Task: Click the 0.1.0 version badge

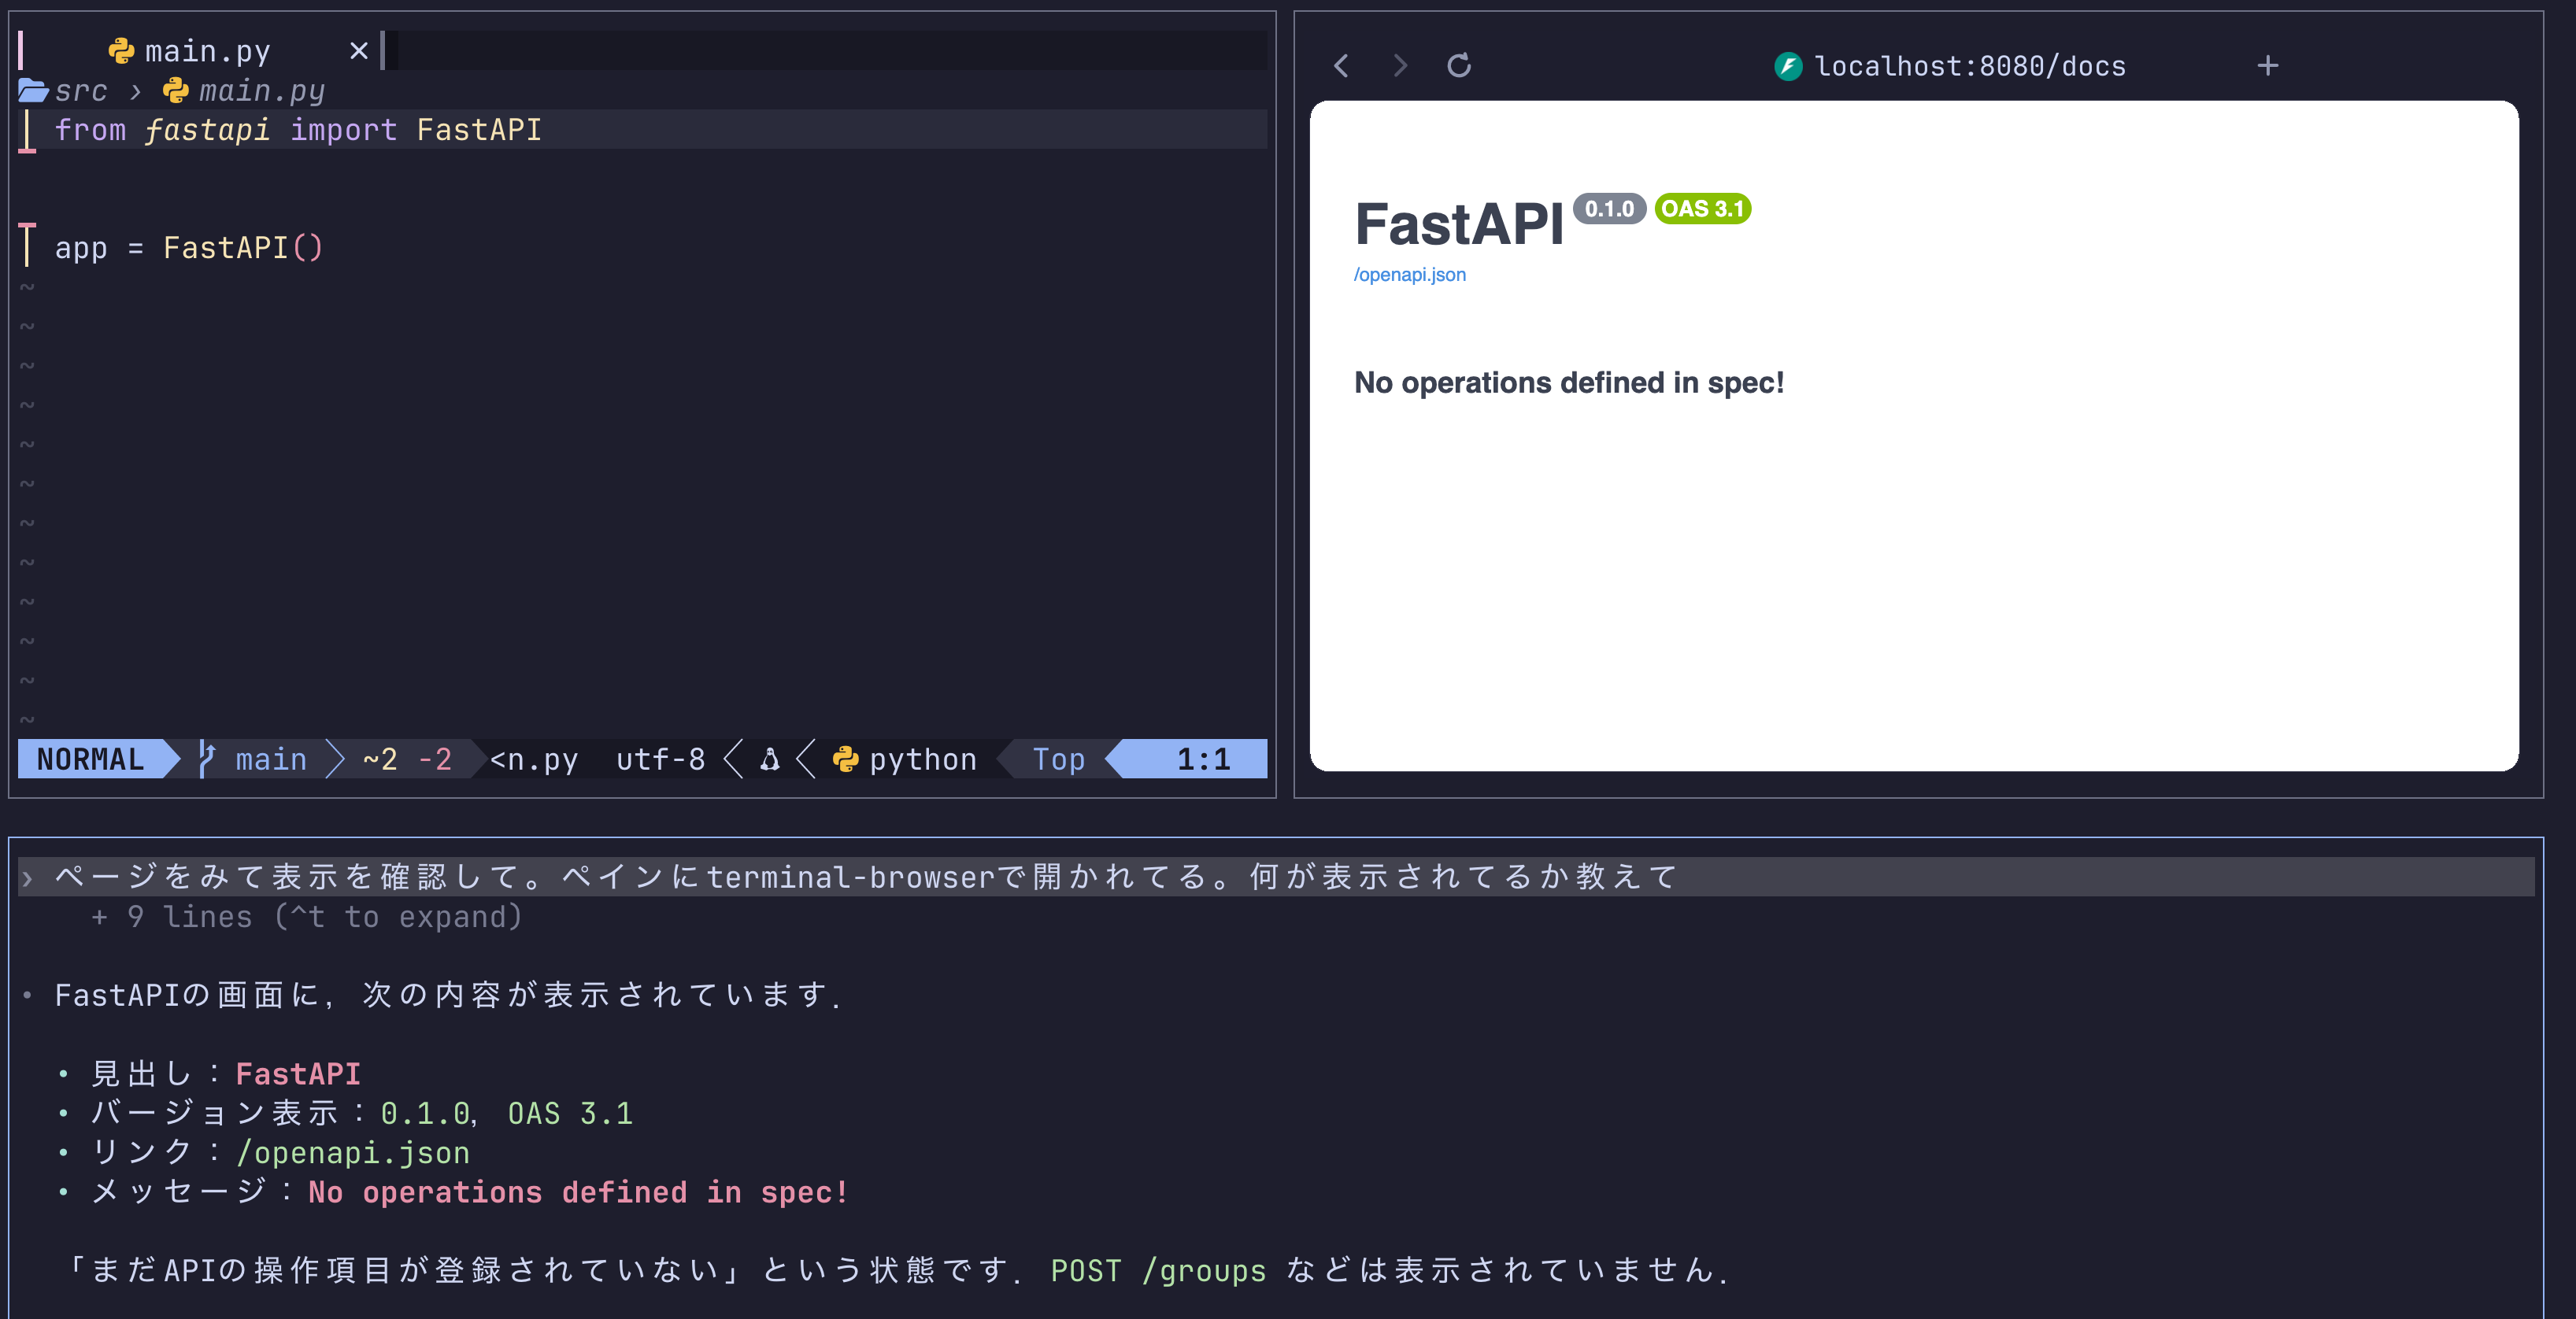Action: 1609,209
